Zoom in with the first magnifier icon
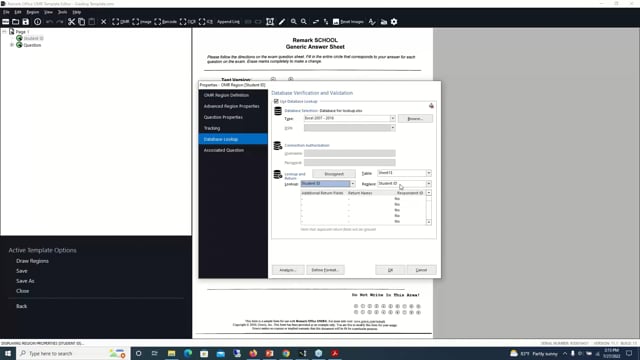Screen dimensions: 640x360 point(293,22)
